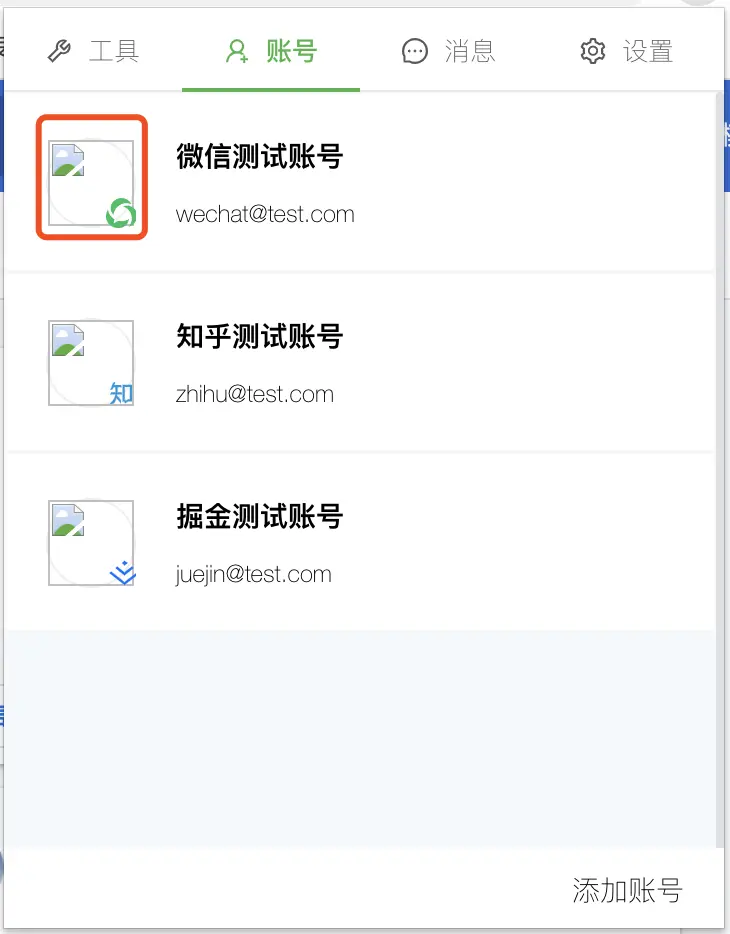Click the person-plus icon beside 账号
The width and height of the screenshot is (730, 934).
point(237,51)
